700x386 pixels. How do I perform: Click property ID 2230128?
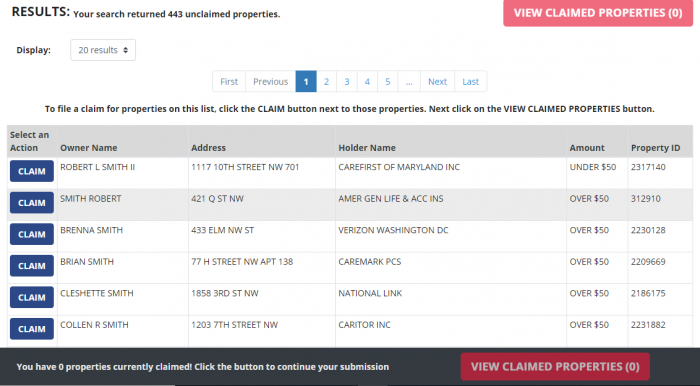(648, 230)
